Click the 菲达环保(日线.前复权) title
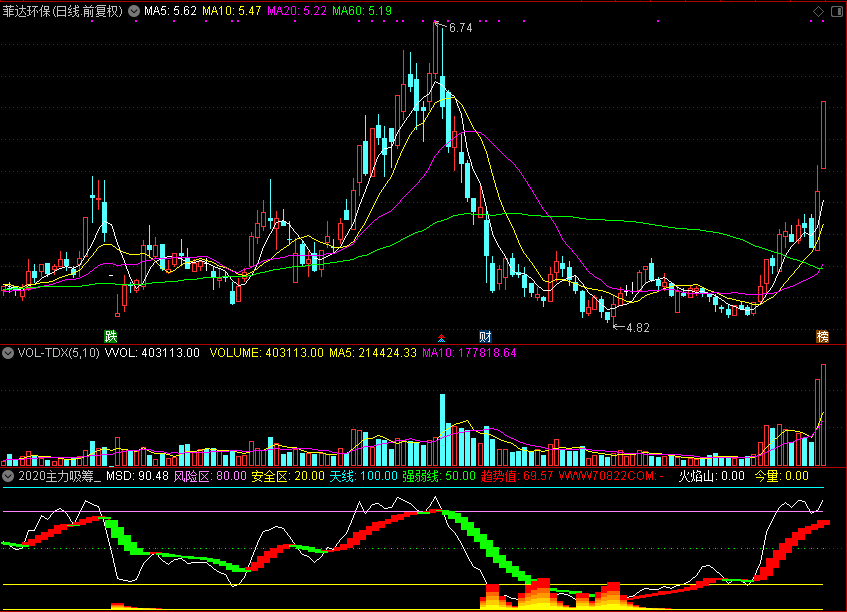This screenshot has width=847, height=612. click(x=62, y=11)
